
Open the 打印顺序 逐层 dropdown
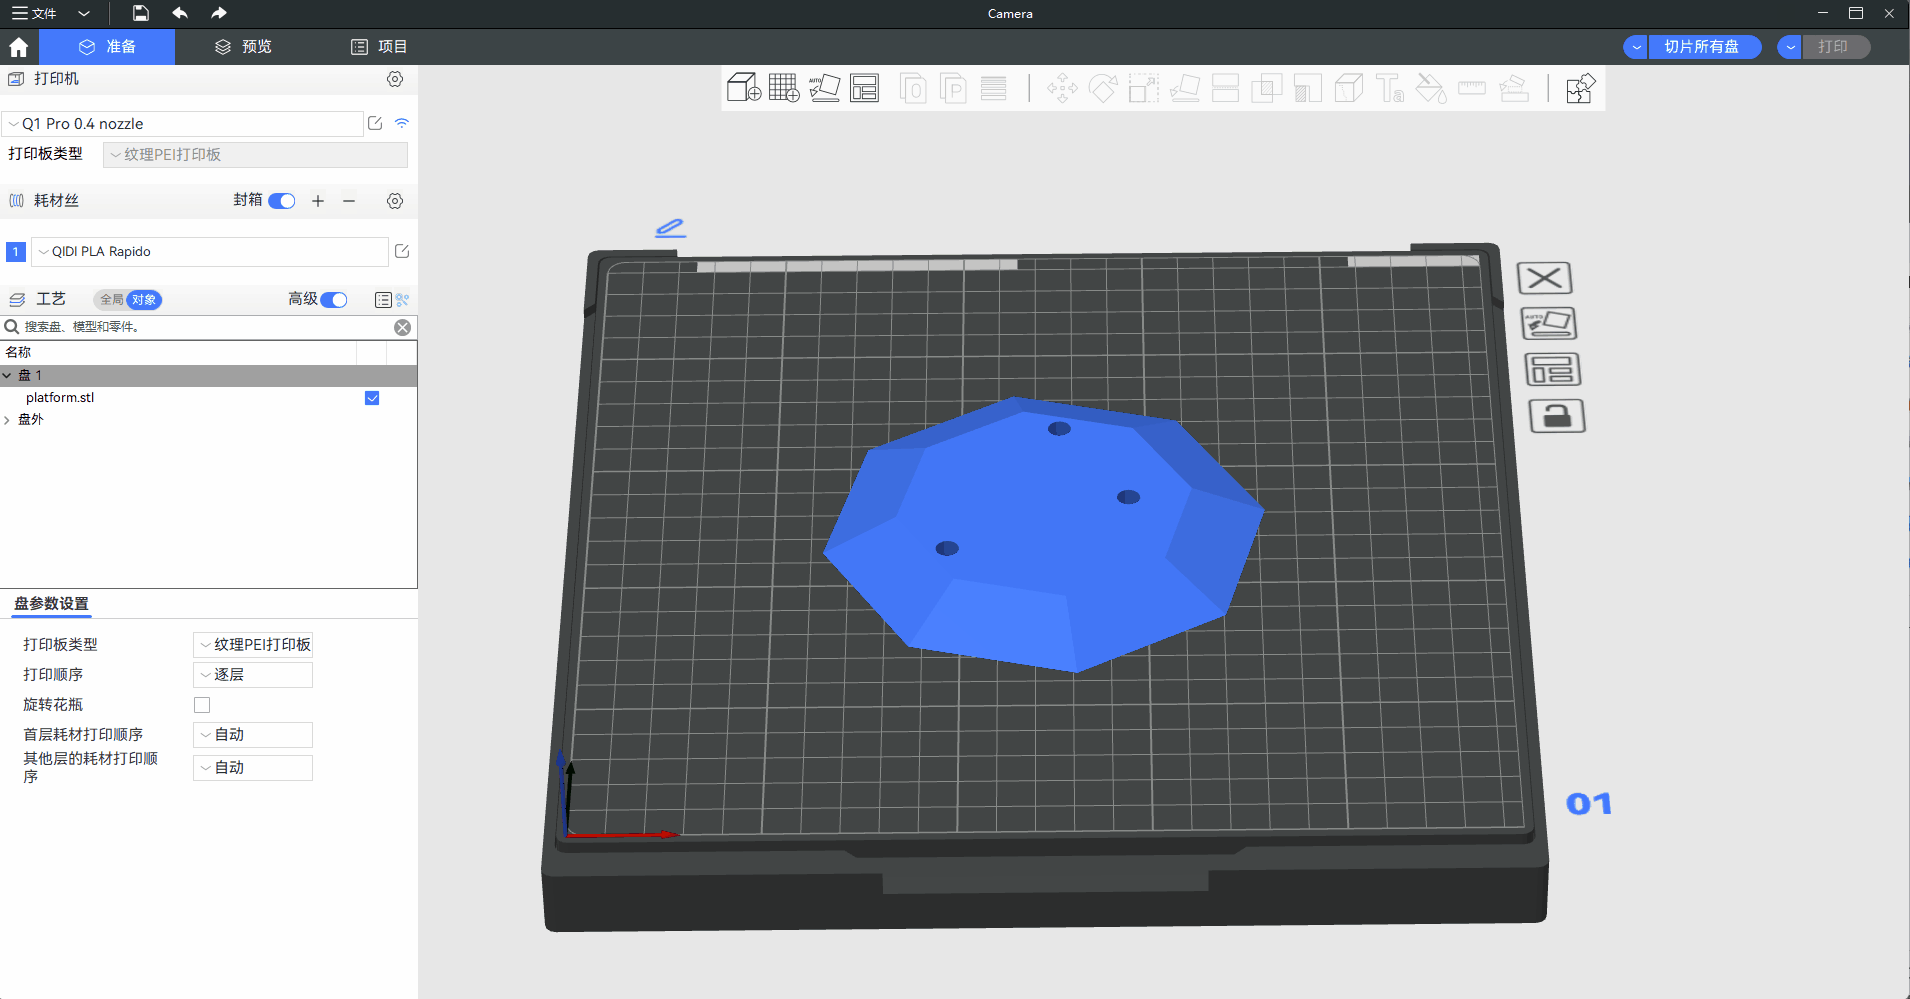pyautogui.click(x=253, y=675)
